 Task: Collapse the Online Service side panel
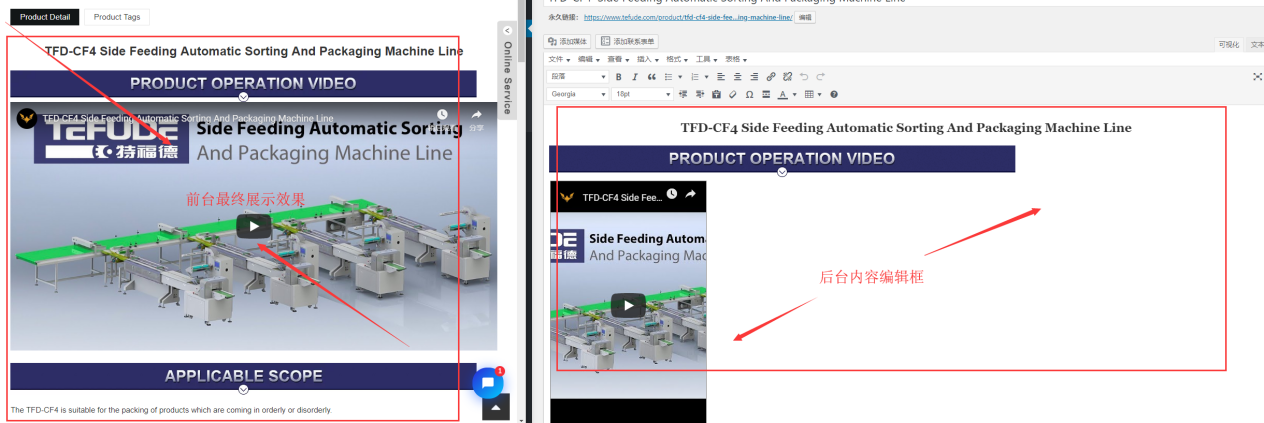[x=507, y=31]
